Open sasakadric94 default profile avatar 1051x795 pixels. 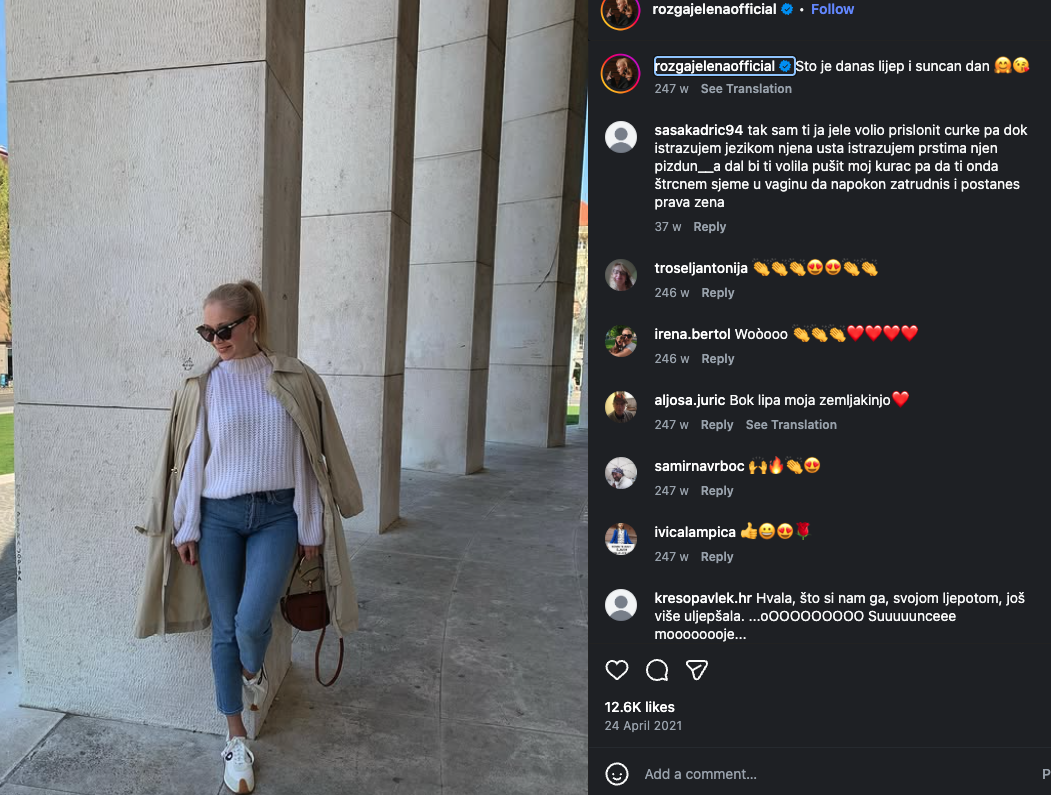621,137
